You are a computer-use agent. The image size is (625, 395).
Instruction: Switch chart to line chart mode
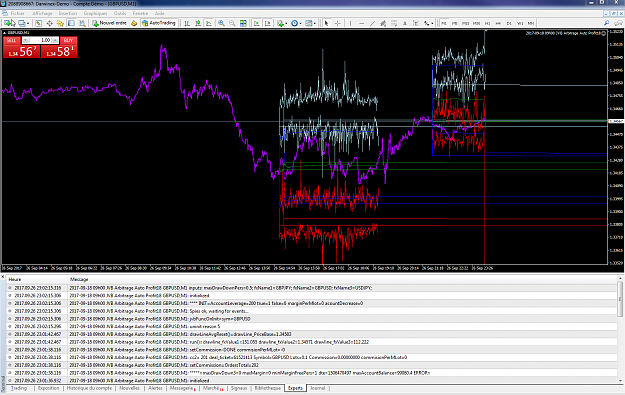click(208, 23)
